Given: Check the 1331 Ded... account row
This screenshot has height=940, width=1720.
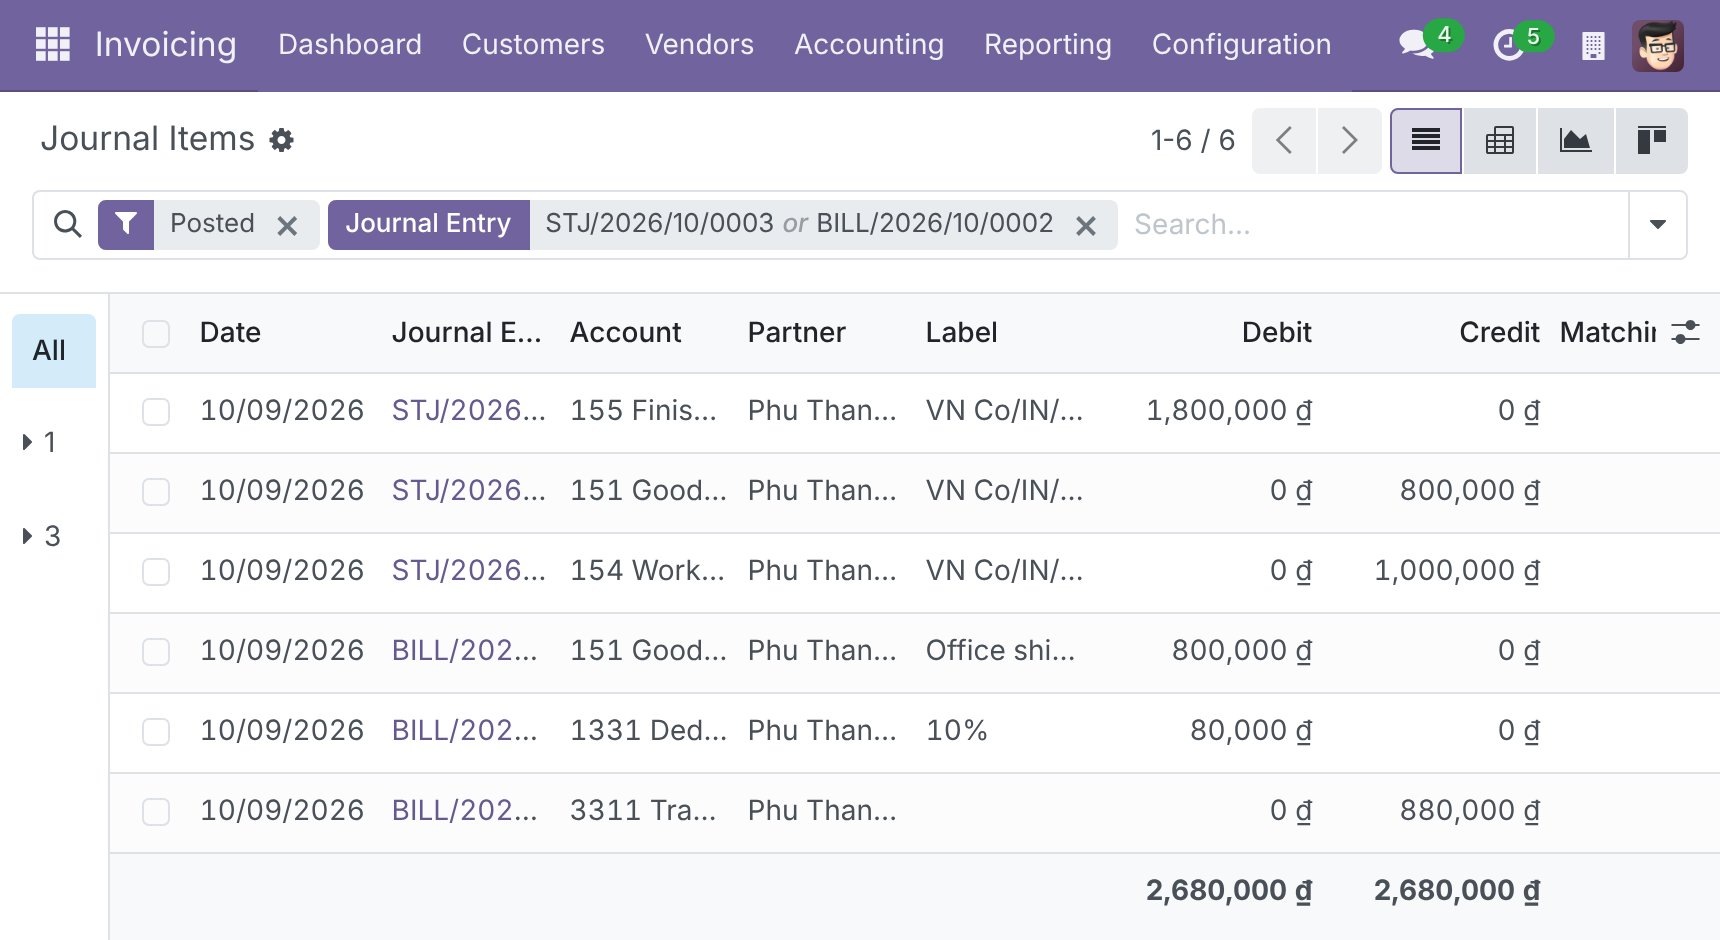Looking at the screenshot, I should (x=156, y=731).
